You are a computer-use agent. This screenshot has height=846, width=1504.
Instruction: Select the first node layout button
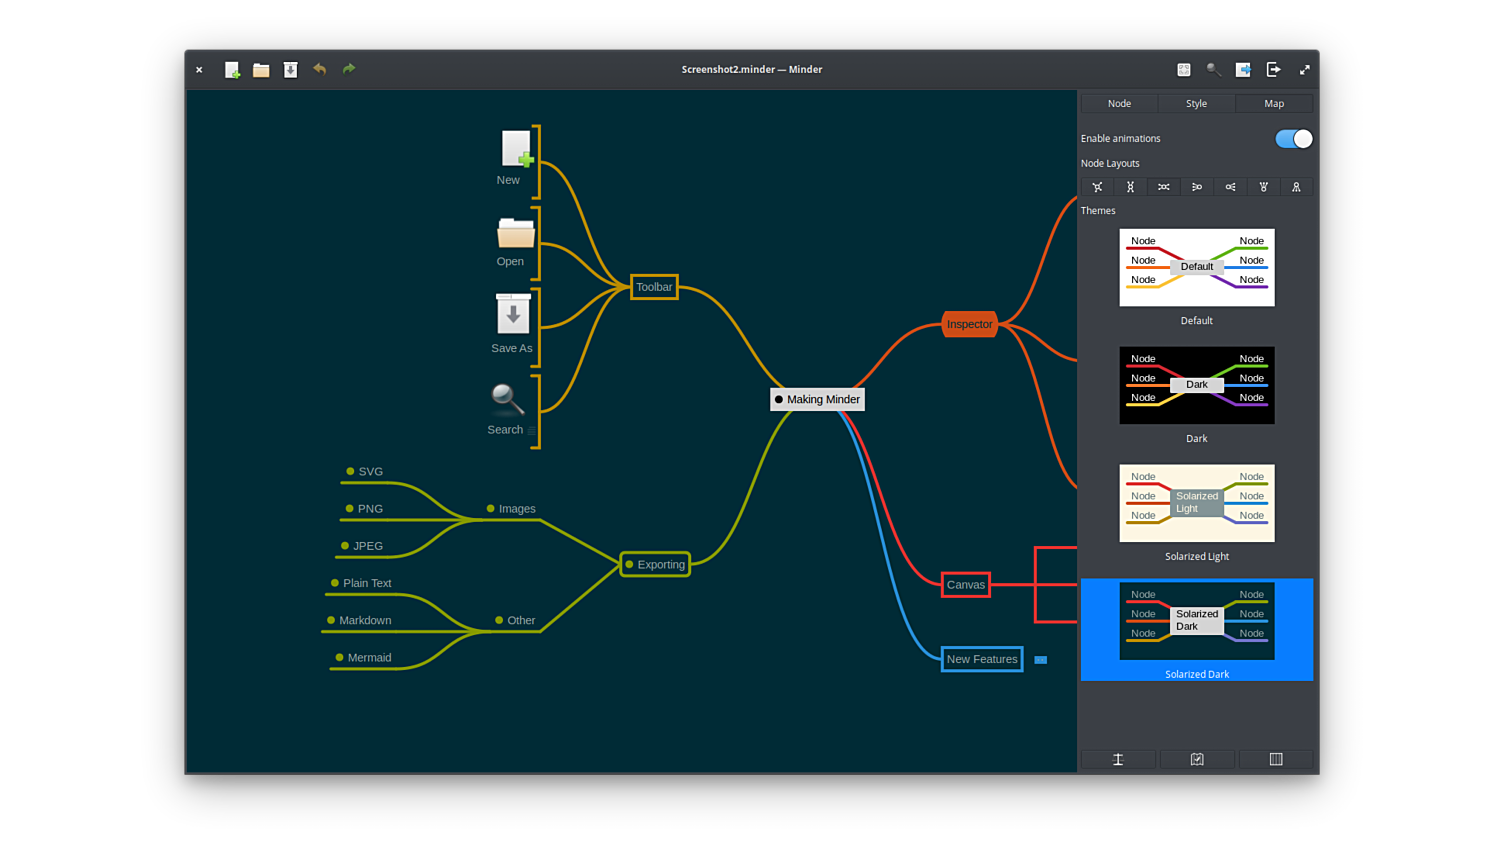point(1097,187)
